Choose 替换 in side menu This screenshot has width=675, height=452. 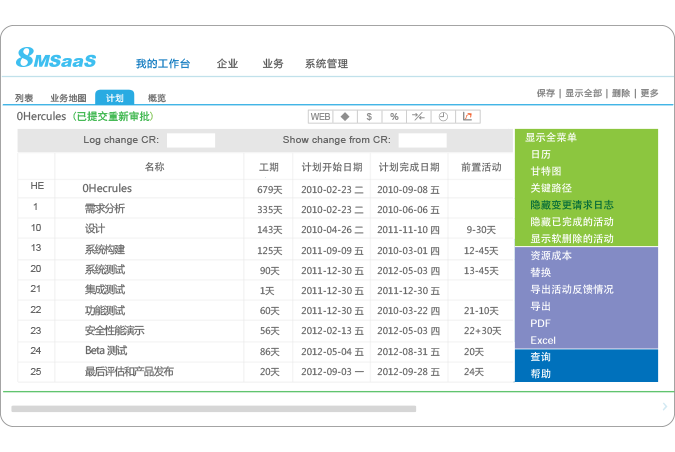540,272
